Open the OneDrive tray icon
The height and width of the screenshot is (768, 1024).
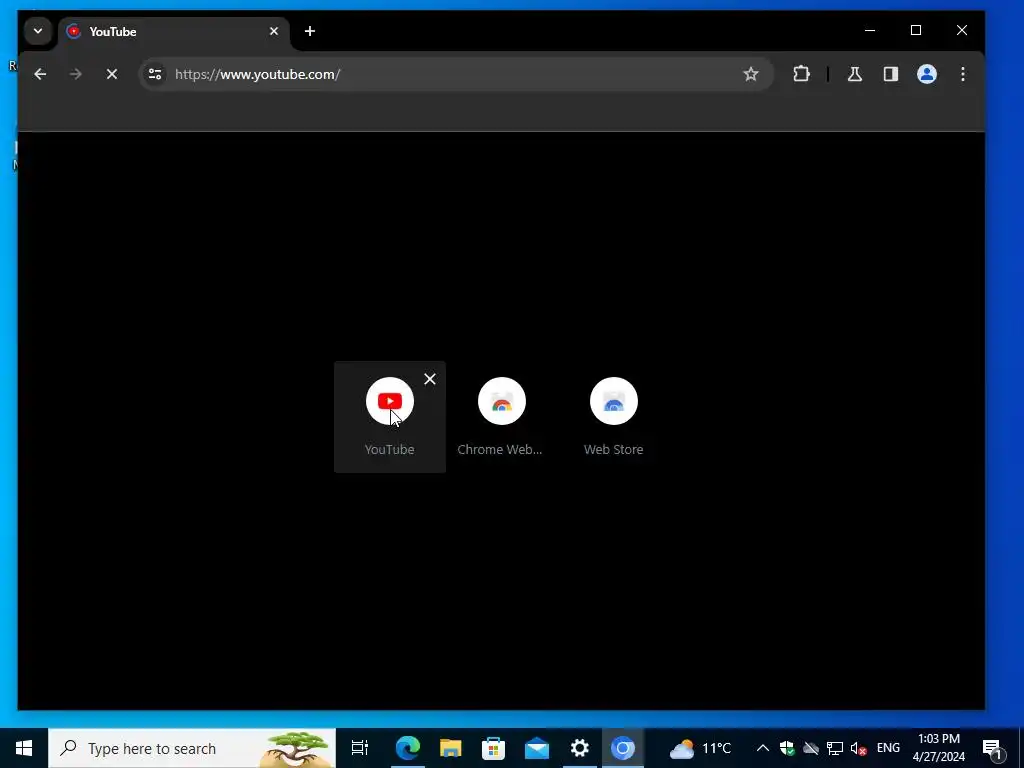[x=811, y=748]
